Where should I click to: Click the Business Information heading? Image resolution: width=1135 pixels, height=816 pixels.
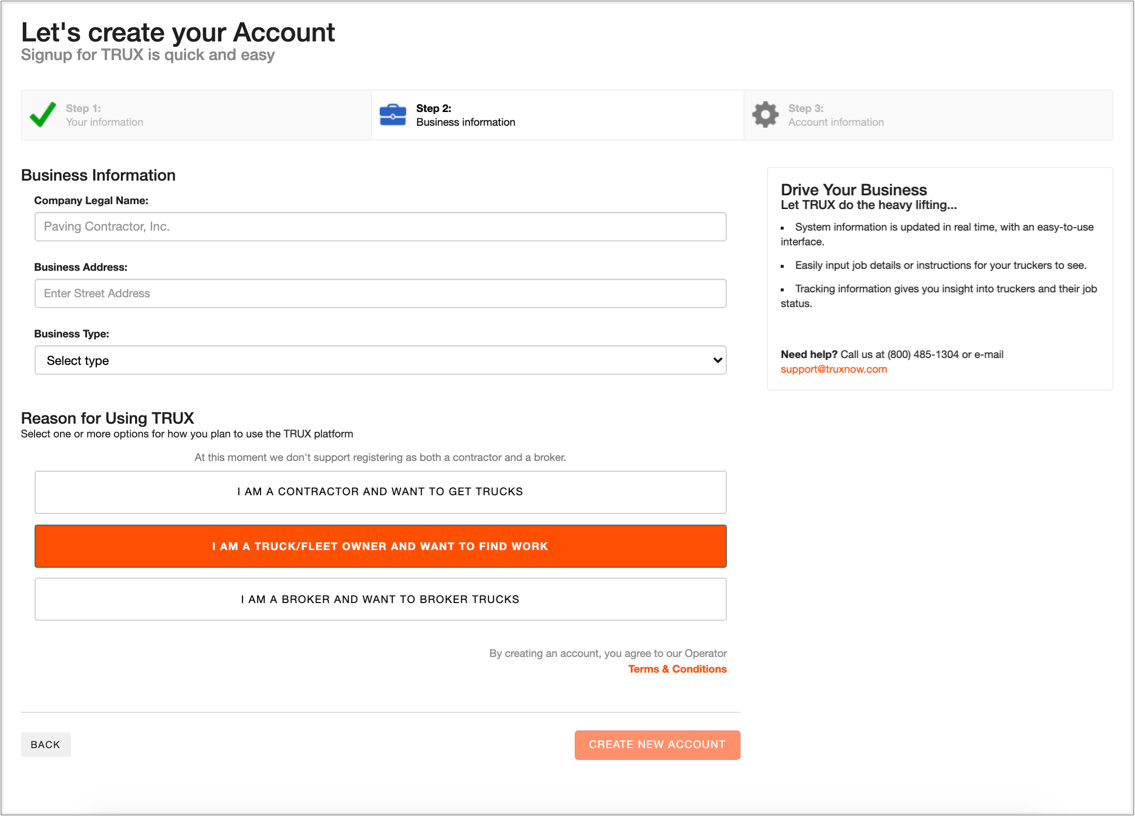coord(98,175)
